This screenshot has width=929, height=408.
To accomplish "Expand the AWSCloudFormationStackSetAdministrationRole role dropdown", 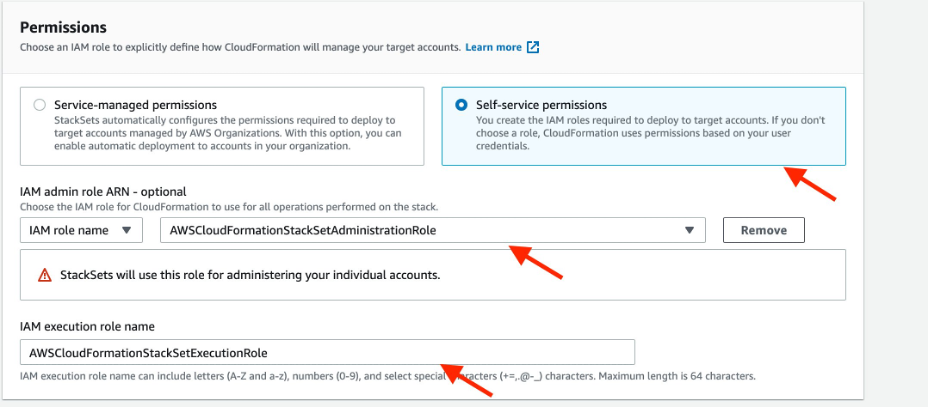I will 433,230.
